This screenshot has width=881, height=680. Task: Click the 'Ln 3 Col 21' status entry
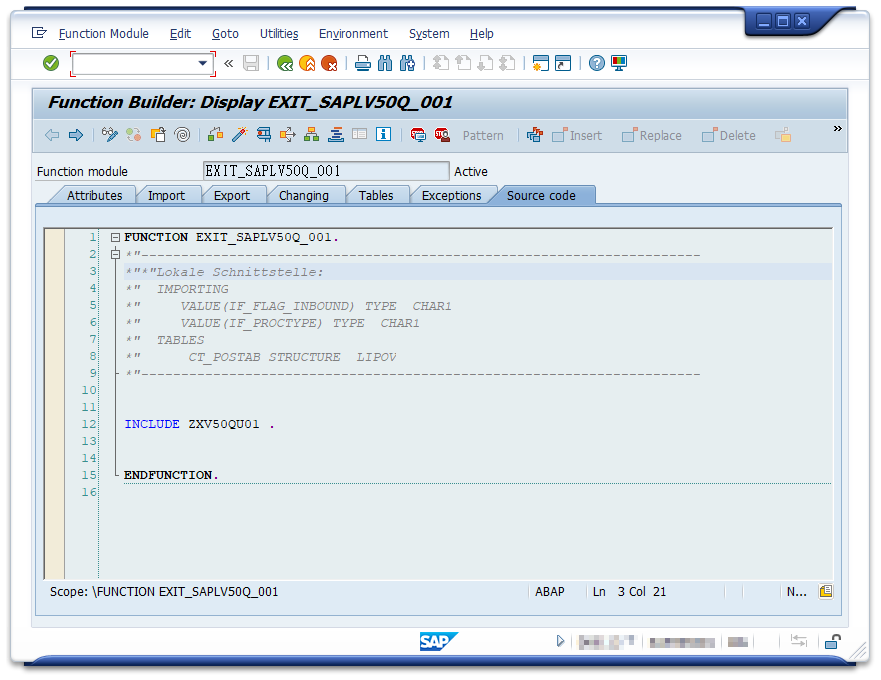click(x=629, y=592)
